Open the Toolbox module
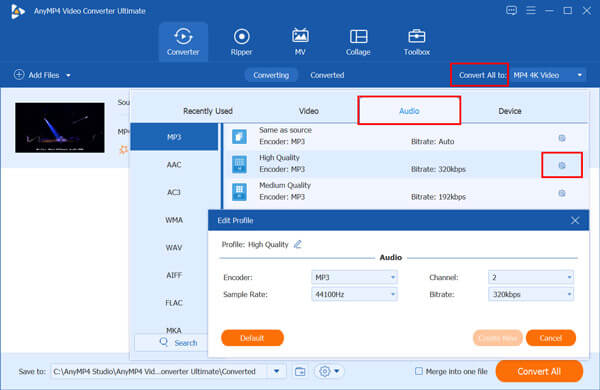This screenshot has height=390, width=600. point(417,42)
